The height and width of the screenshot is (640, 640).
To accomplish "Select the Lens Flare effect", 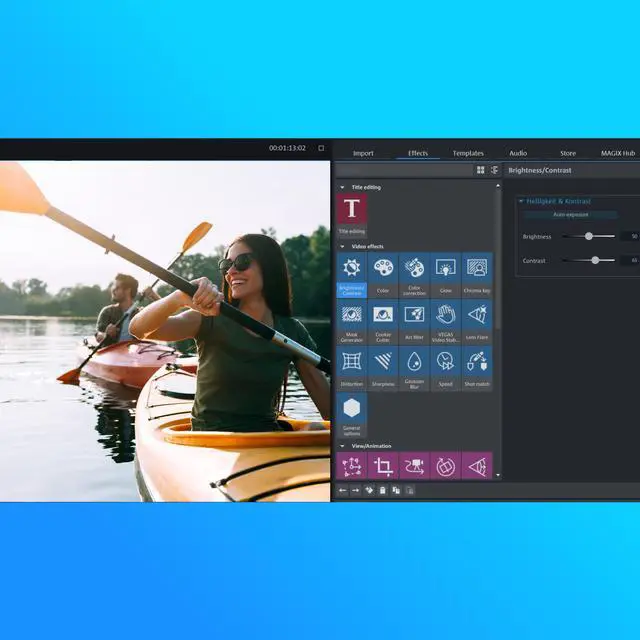I will pyautogui.click(x=477, y=322).
